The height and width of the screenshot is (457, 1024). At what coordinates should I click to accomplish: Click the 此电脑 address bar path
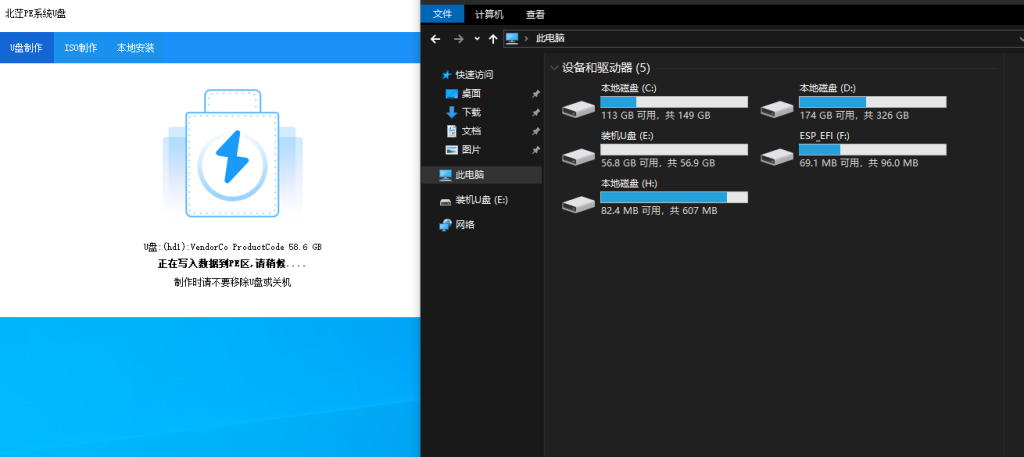click(x=550, y=38)
